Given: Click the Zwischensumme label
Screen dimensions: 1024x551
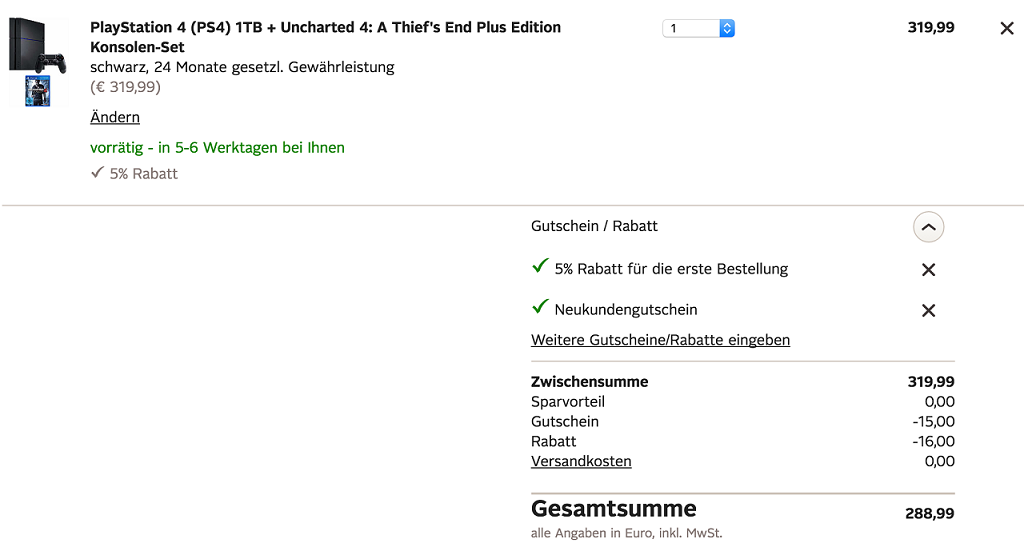Looking at the screenshot, I should 589,381.
